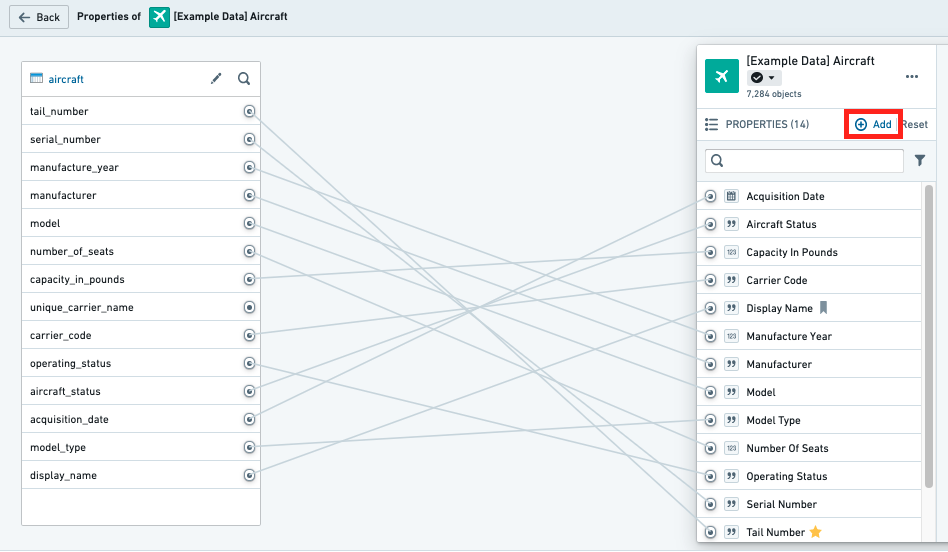
Task: Click the teal aircraft icon in header
Action: point(160,17)
